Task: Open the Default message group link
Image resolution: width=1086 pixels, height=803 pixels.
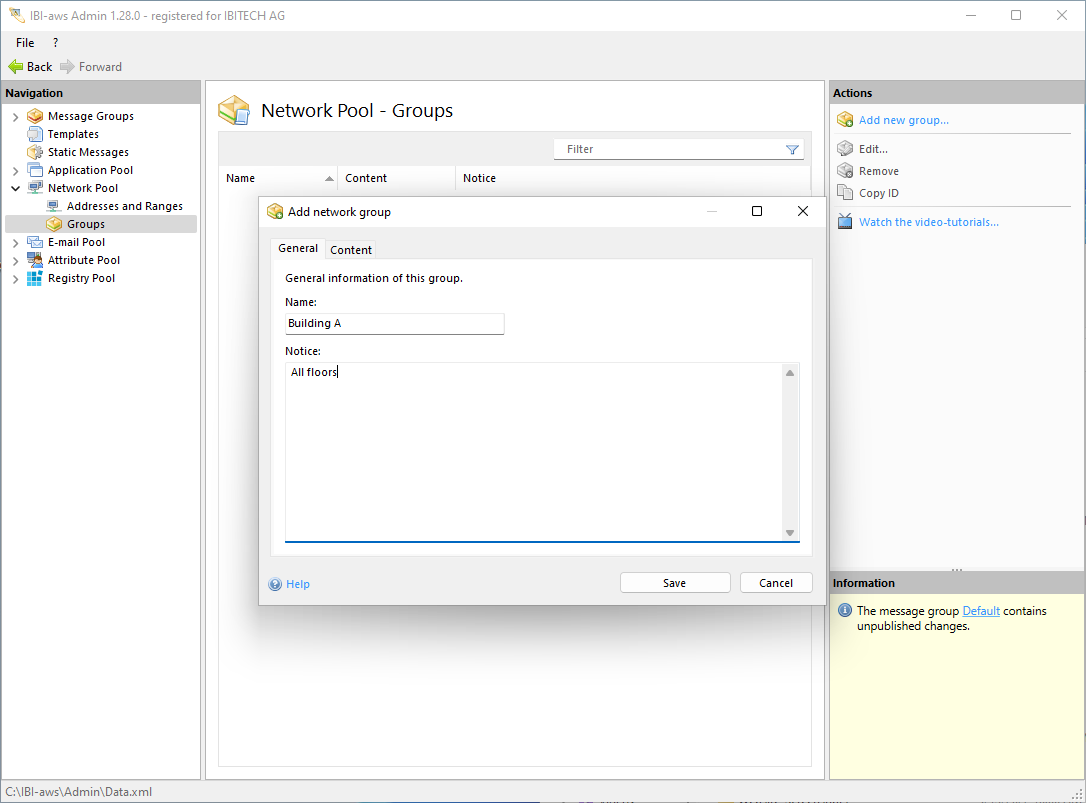Action: point(980,611)
